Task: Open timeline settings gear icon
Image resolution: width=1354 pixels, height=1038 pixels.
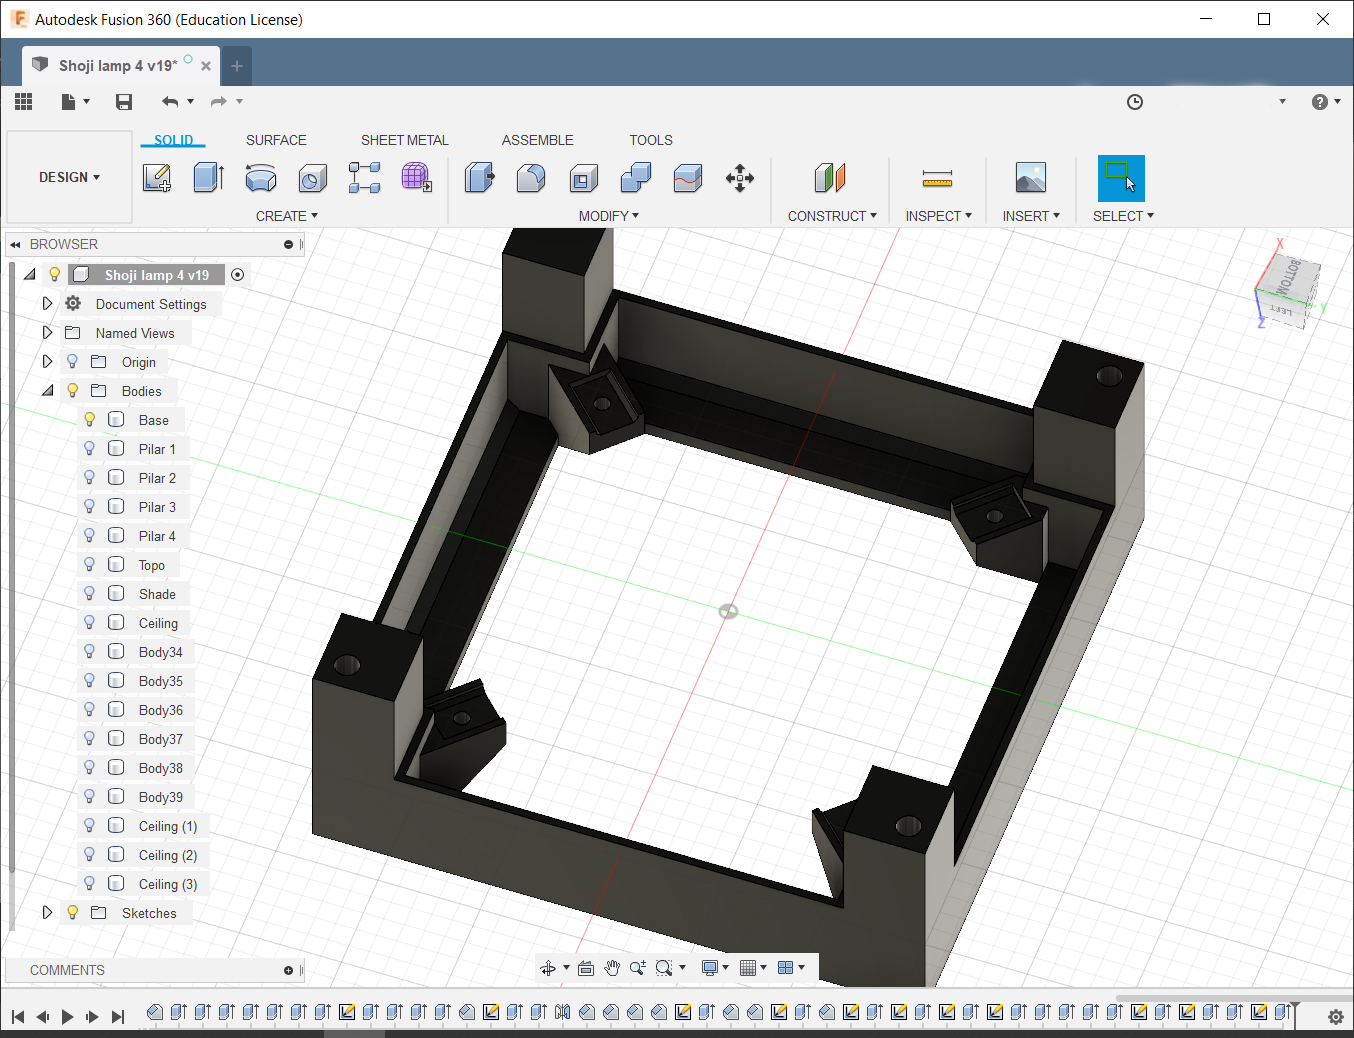Action: (1336, 1016)
